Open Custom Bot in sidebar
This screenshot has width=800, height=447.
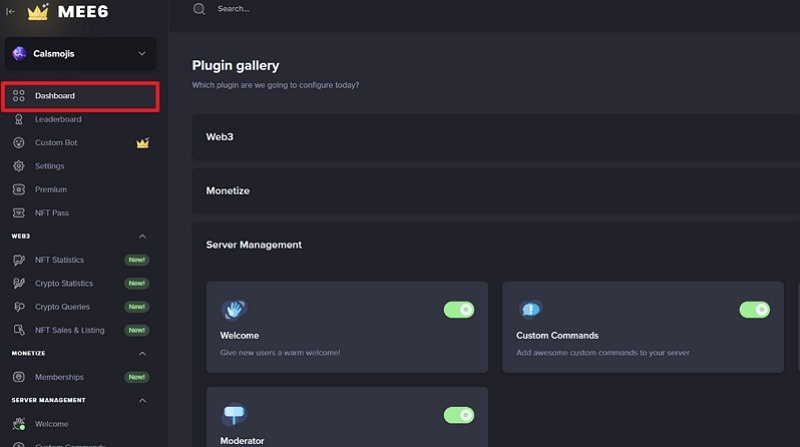point(56,142)
